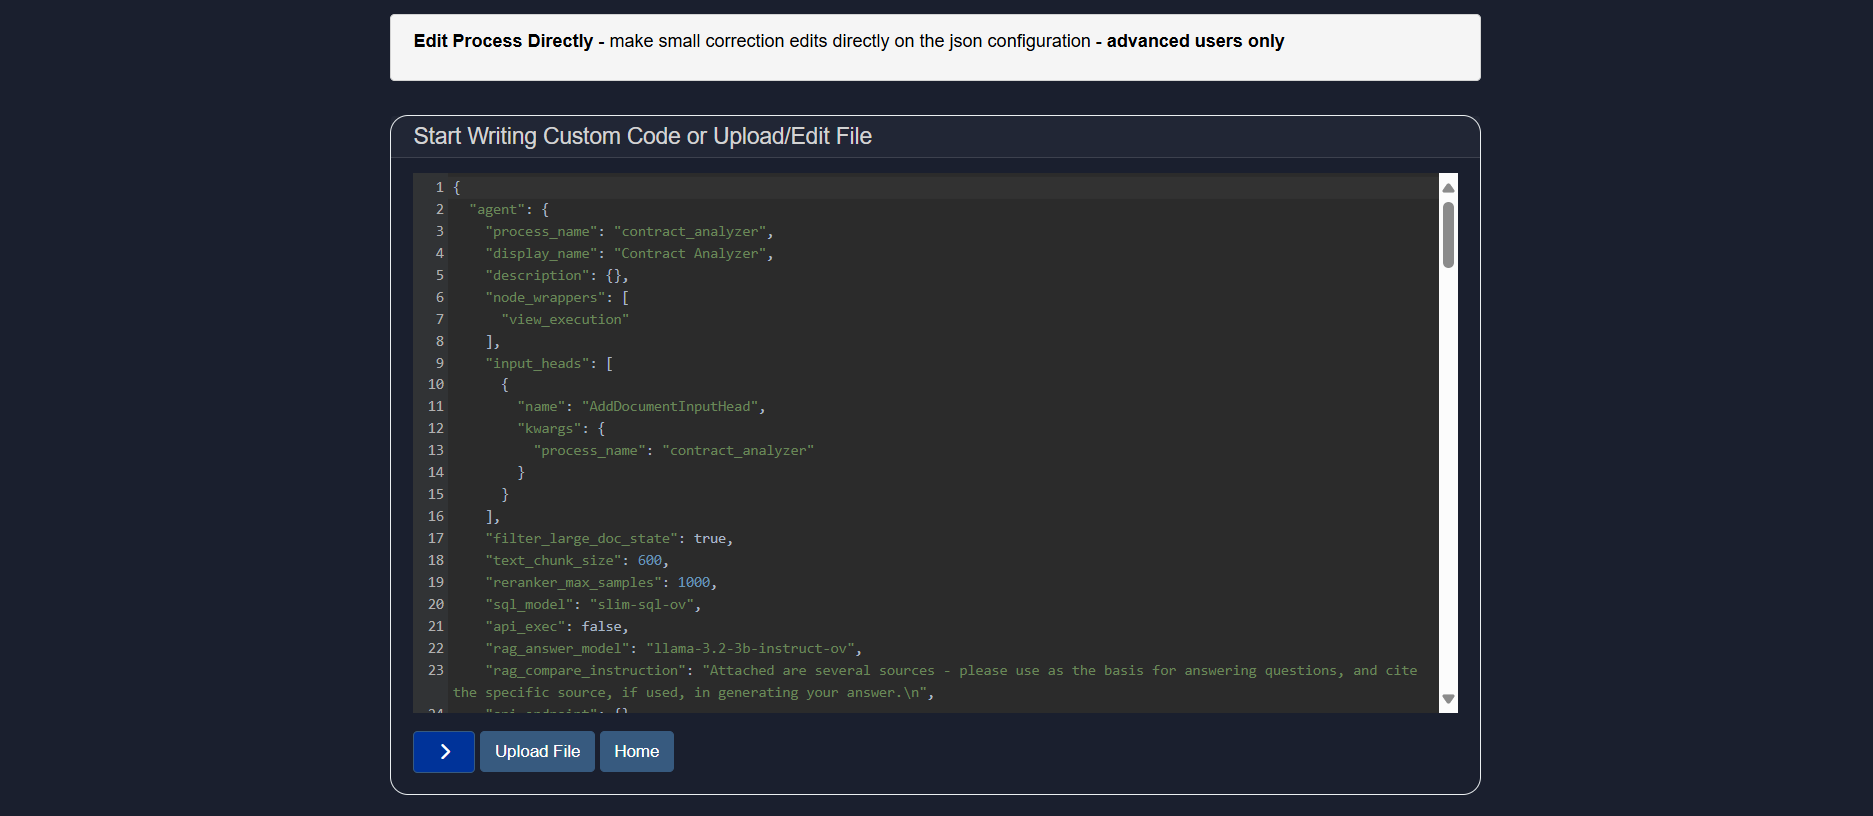
Task: Click the "view_execution" entry in node_wrappers
Action: tap(565, 320)
